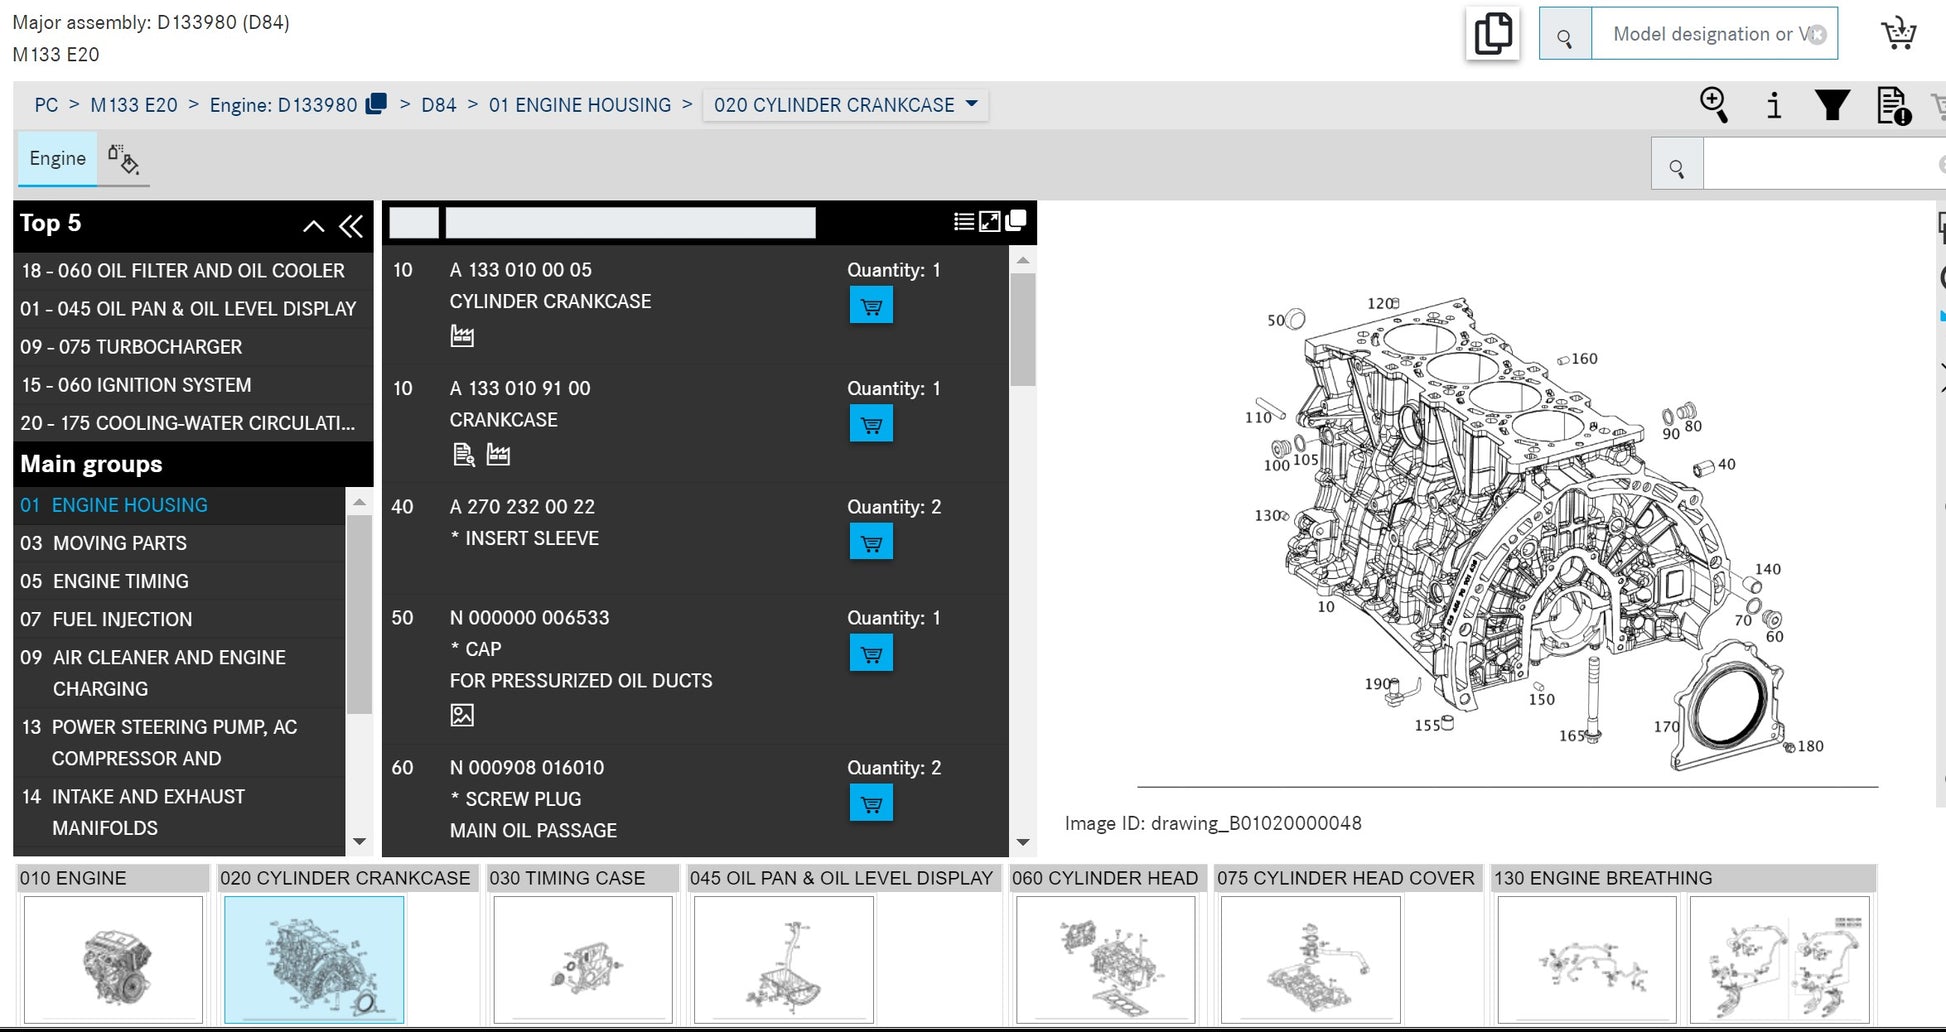
Task: Open the 030 TIMING CASE thumbnail
Action: 582,958
